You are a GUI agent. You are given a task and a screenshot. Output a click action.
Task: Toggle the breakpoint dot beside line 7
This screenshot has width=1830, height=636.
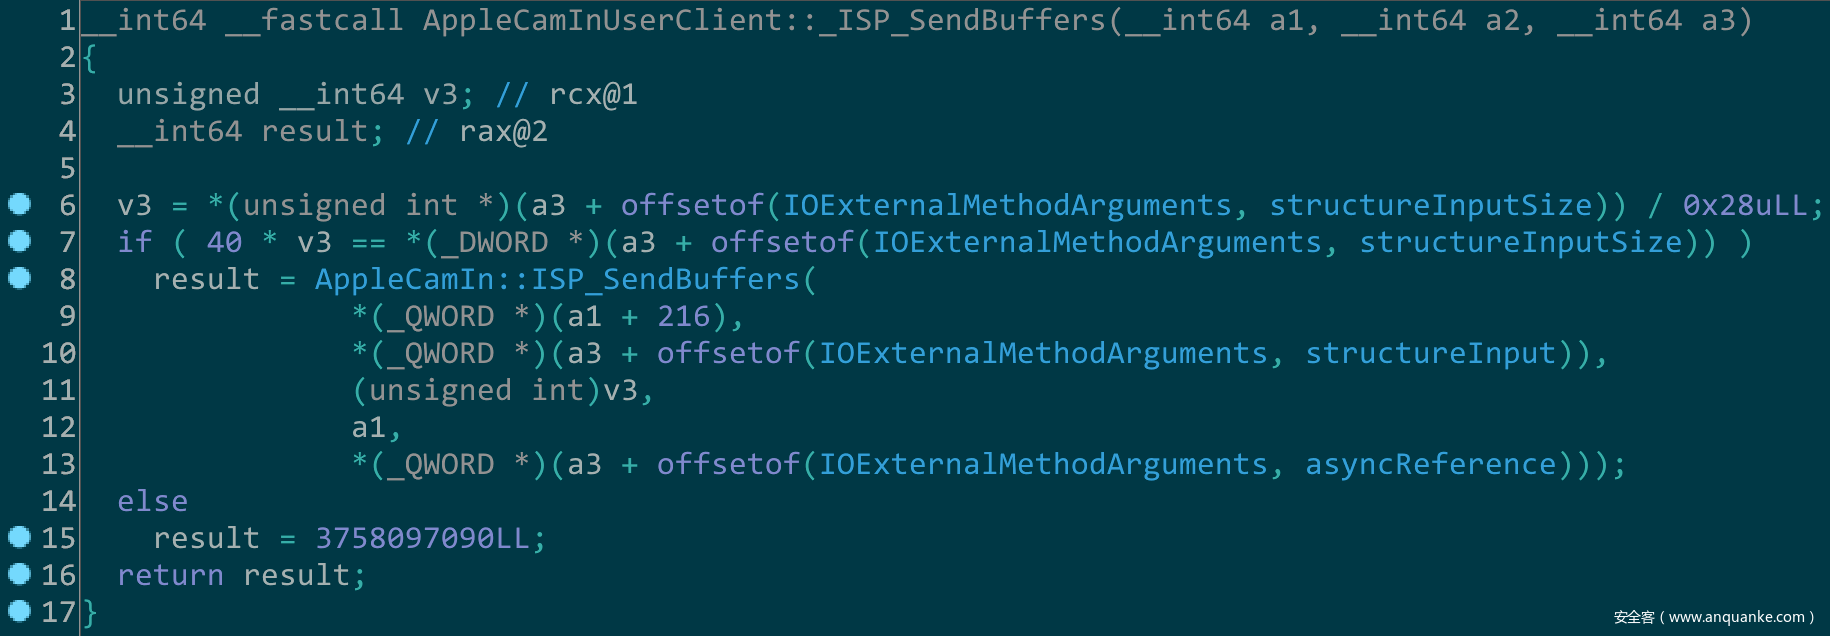(20, 241)
